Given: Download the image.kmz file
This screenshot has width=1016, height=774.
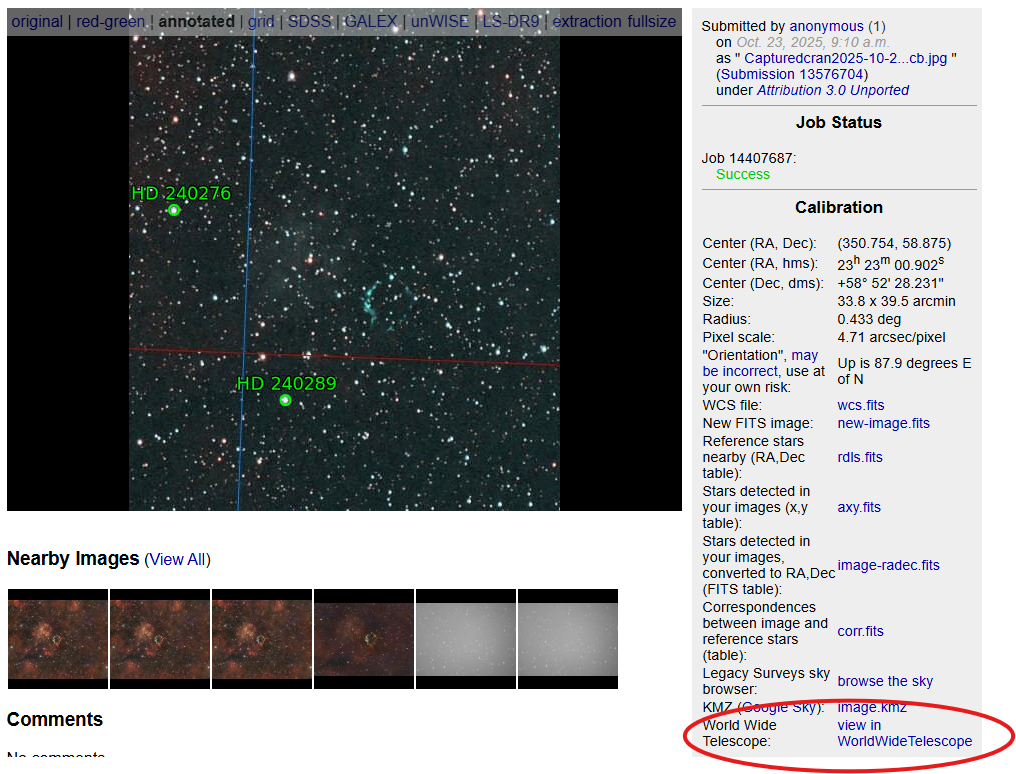Looking at the screenshot, I should pyautogui.click(x=872, y=707).
